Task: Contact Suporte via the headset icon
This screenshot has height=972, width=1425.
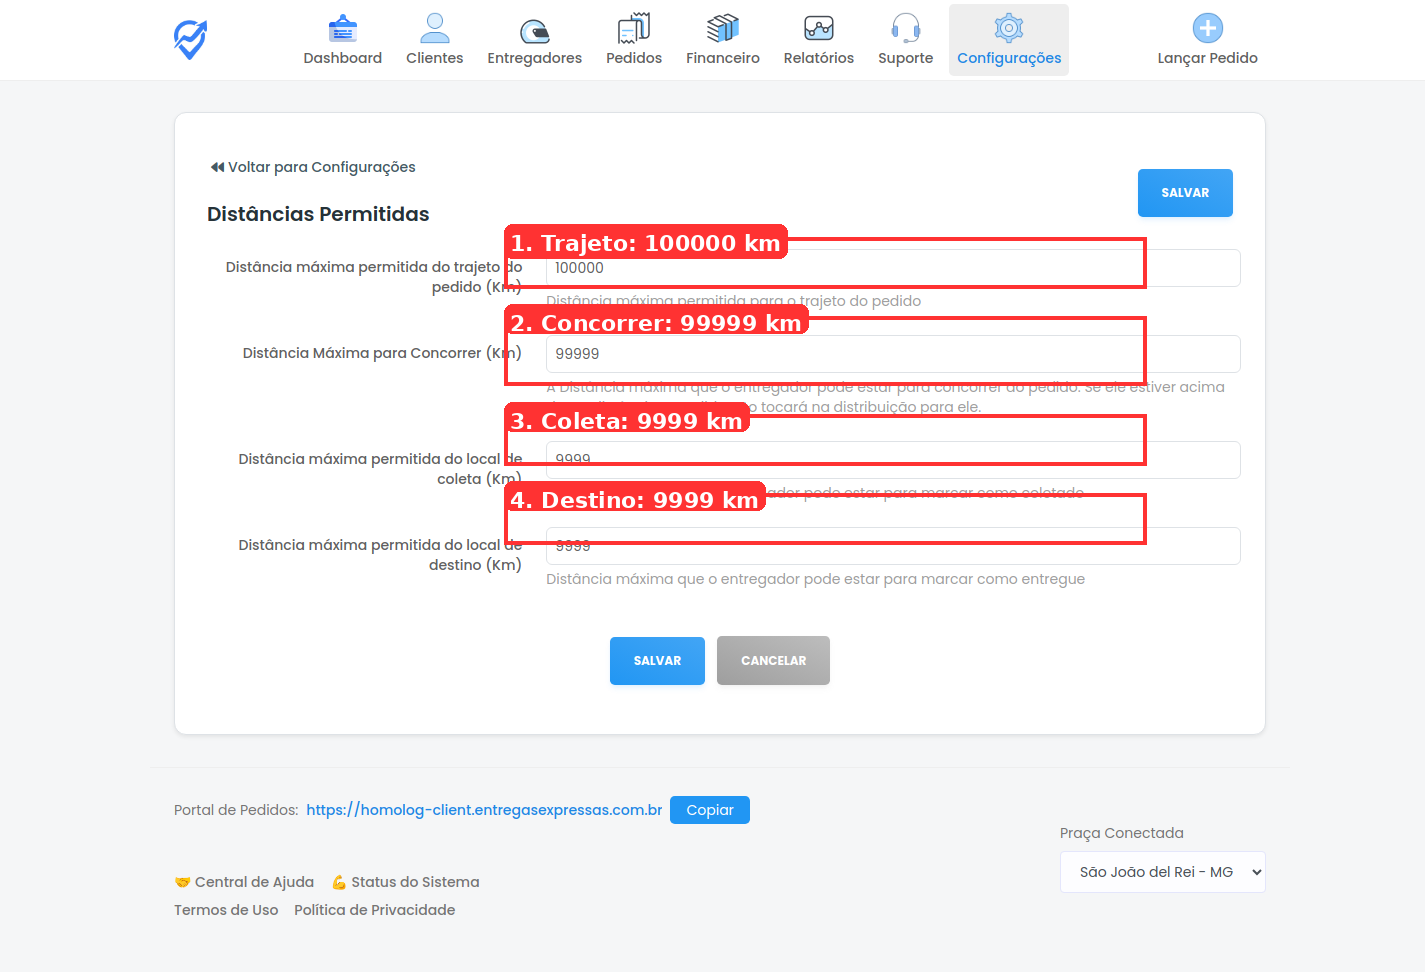Action: (905, 28)
